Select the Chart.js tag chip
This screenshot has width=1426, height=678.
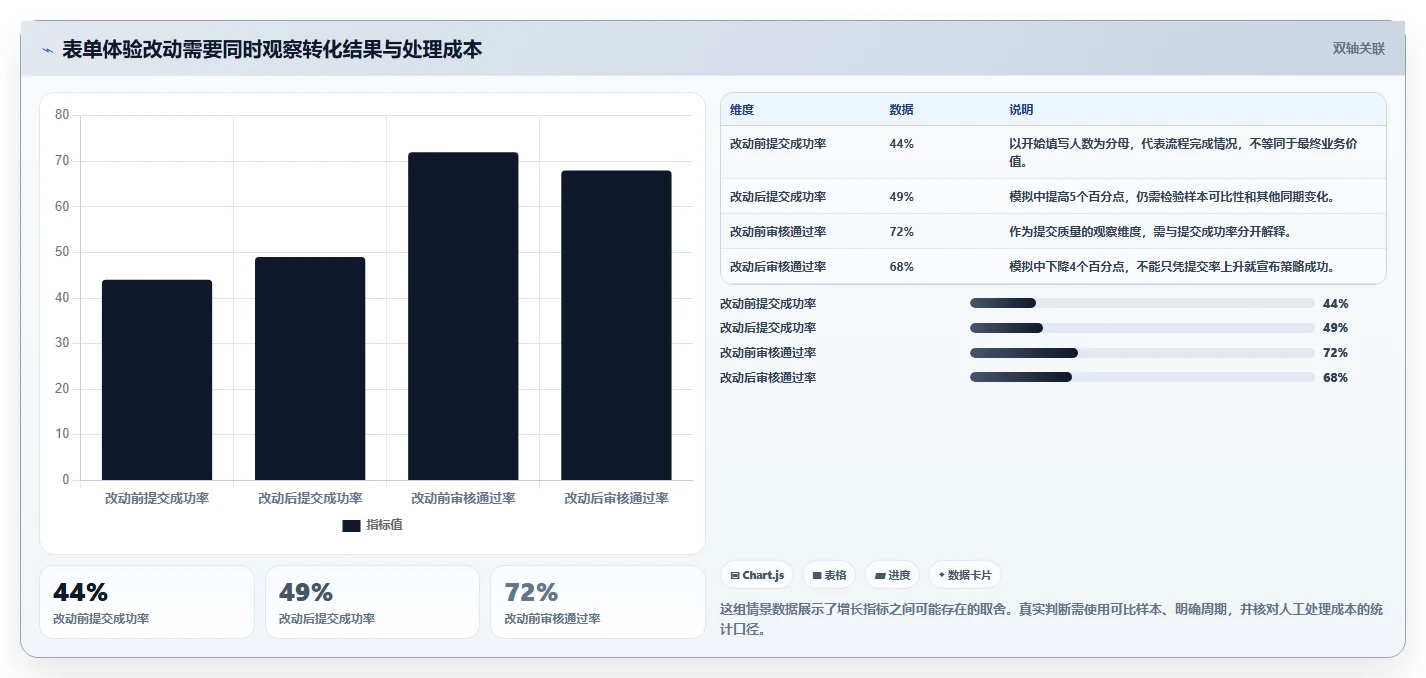(757, 575)
